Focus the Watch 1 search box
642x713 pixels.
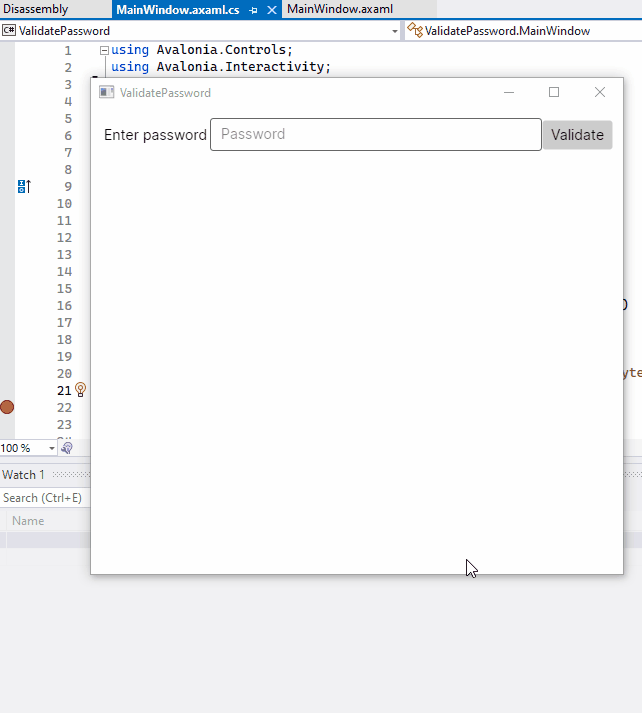tap(43, 498)
